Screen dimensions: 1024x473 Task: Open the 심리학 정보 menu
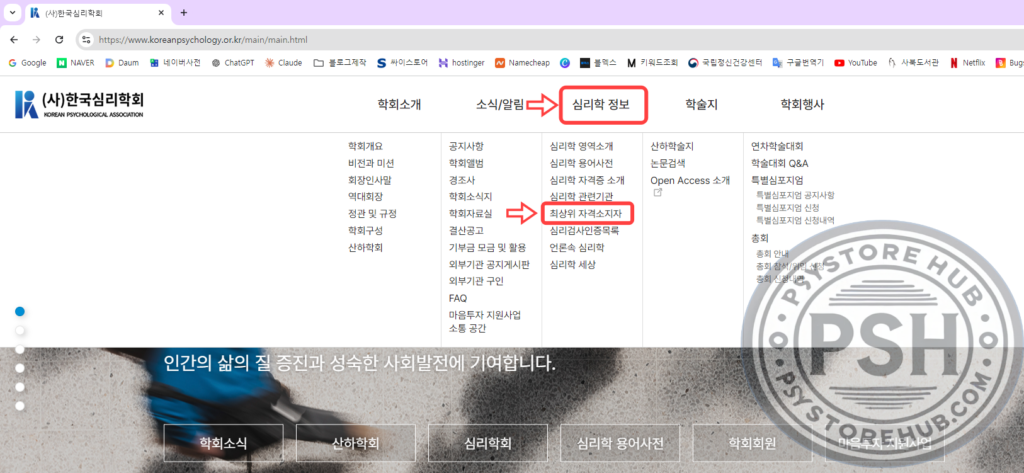(600, 104)
